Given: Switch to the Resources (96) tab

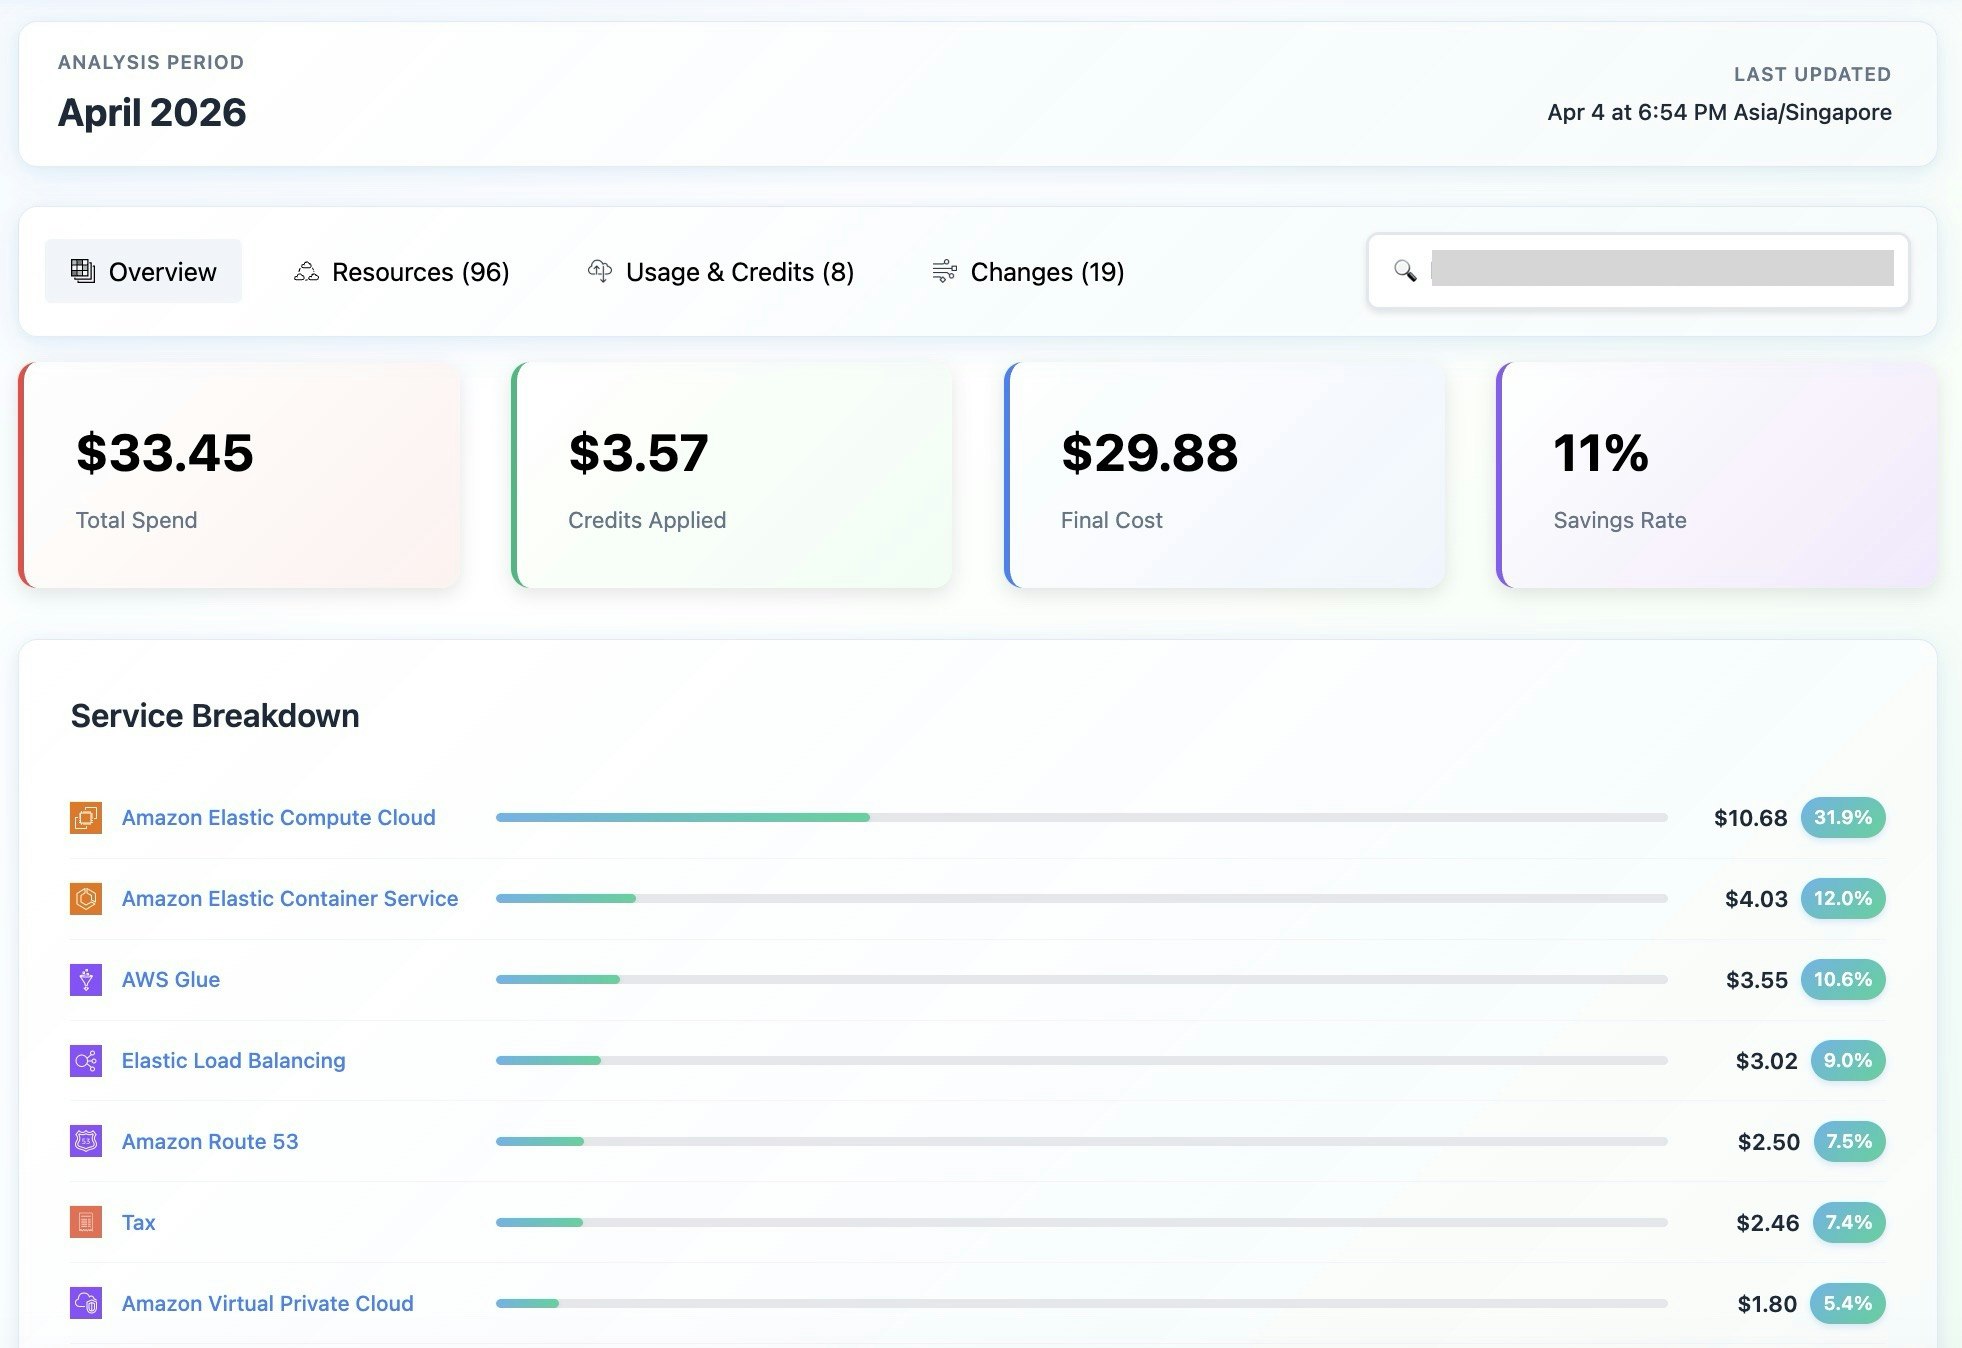Looking at the screenshot, I should click(402, 272).
